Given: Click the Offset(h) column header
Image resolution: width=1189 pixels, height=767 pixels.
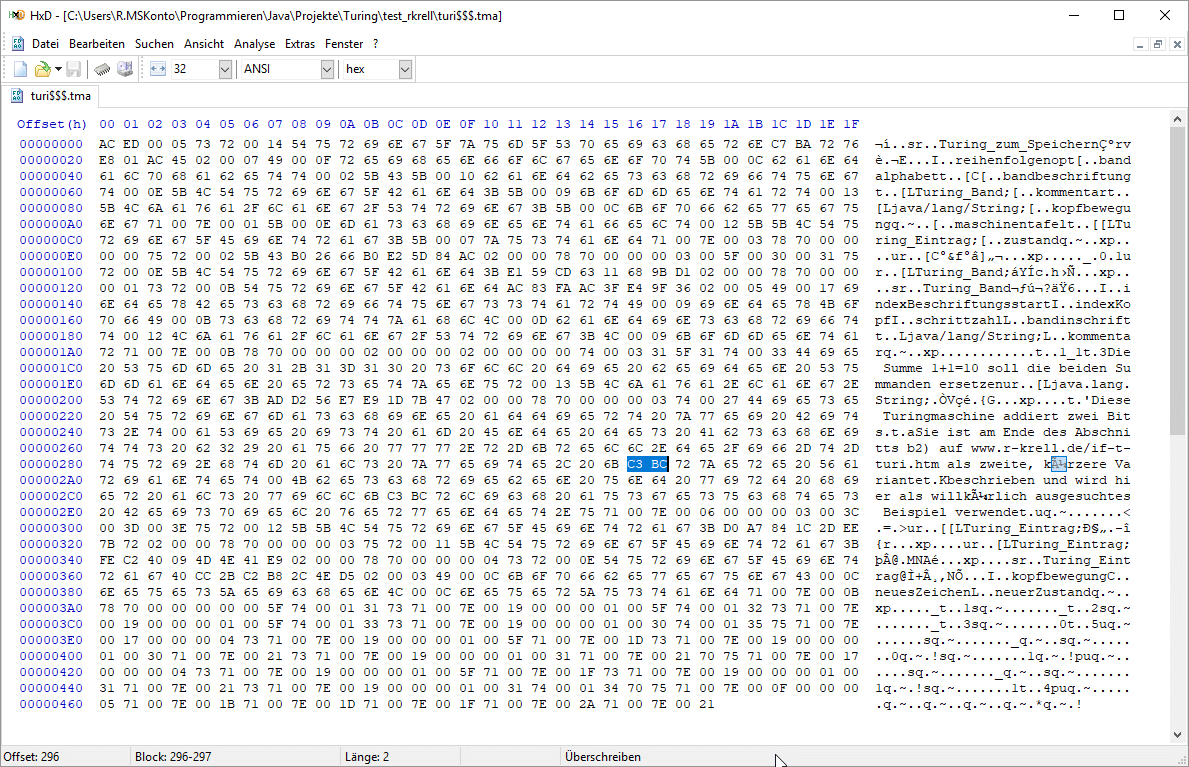Looking at the screenshot, I should tap(52, 124).
